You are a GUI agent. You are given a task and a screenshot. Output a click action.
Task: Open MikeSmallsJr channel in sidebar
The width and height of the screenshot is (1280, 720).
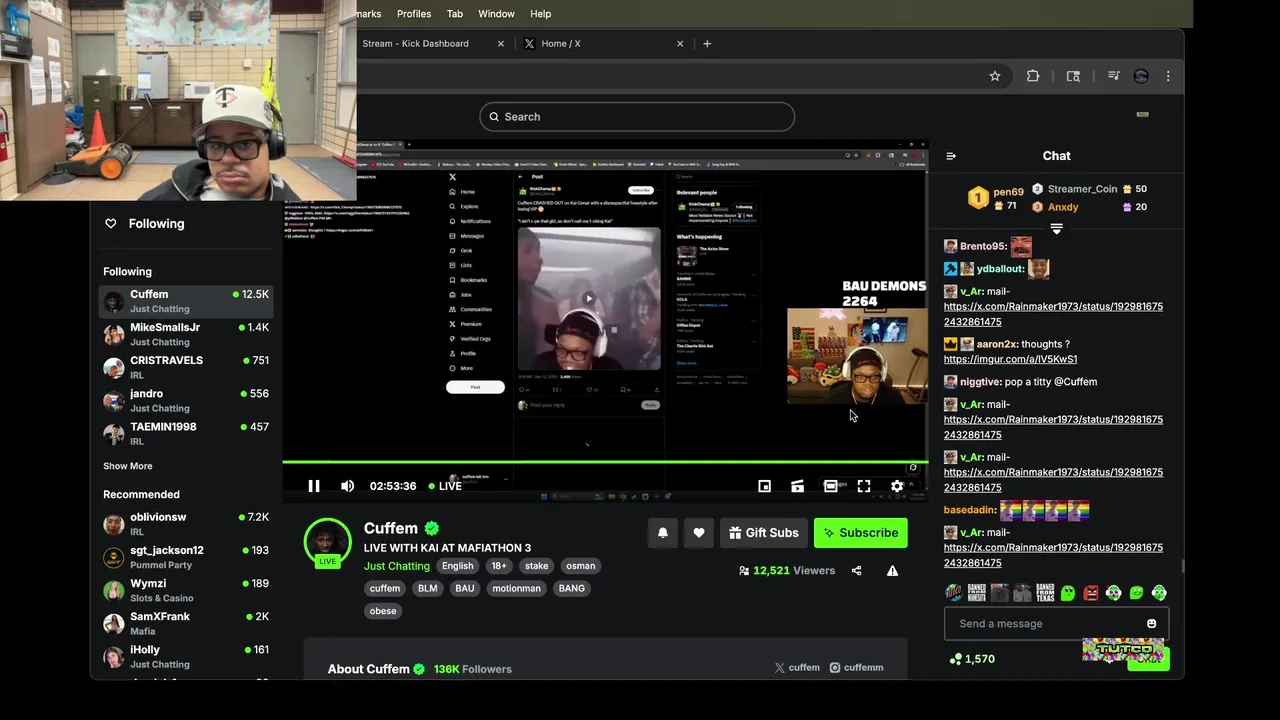tap(186, 334)
